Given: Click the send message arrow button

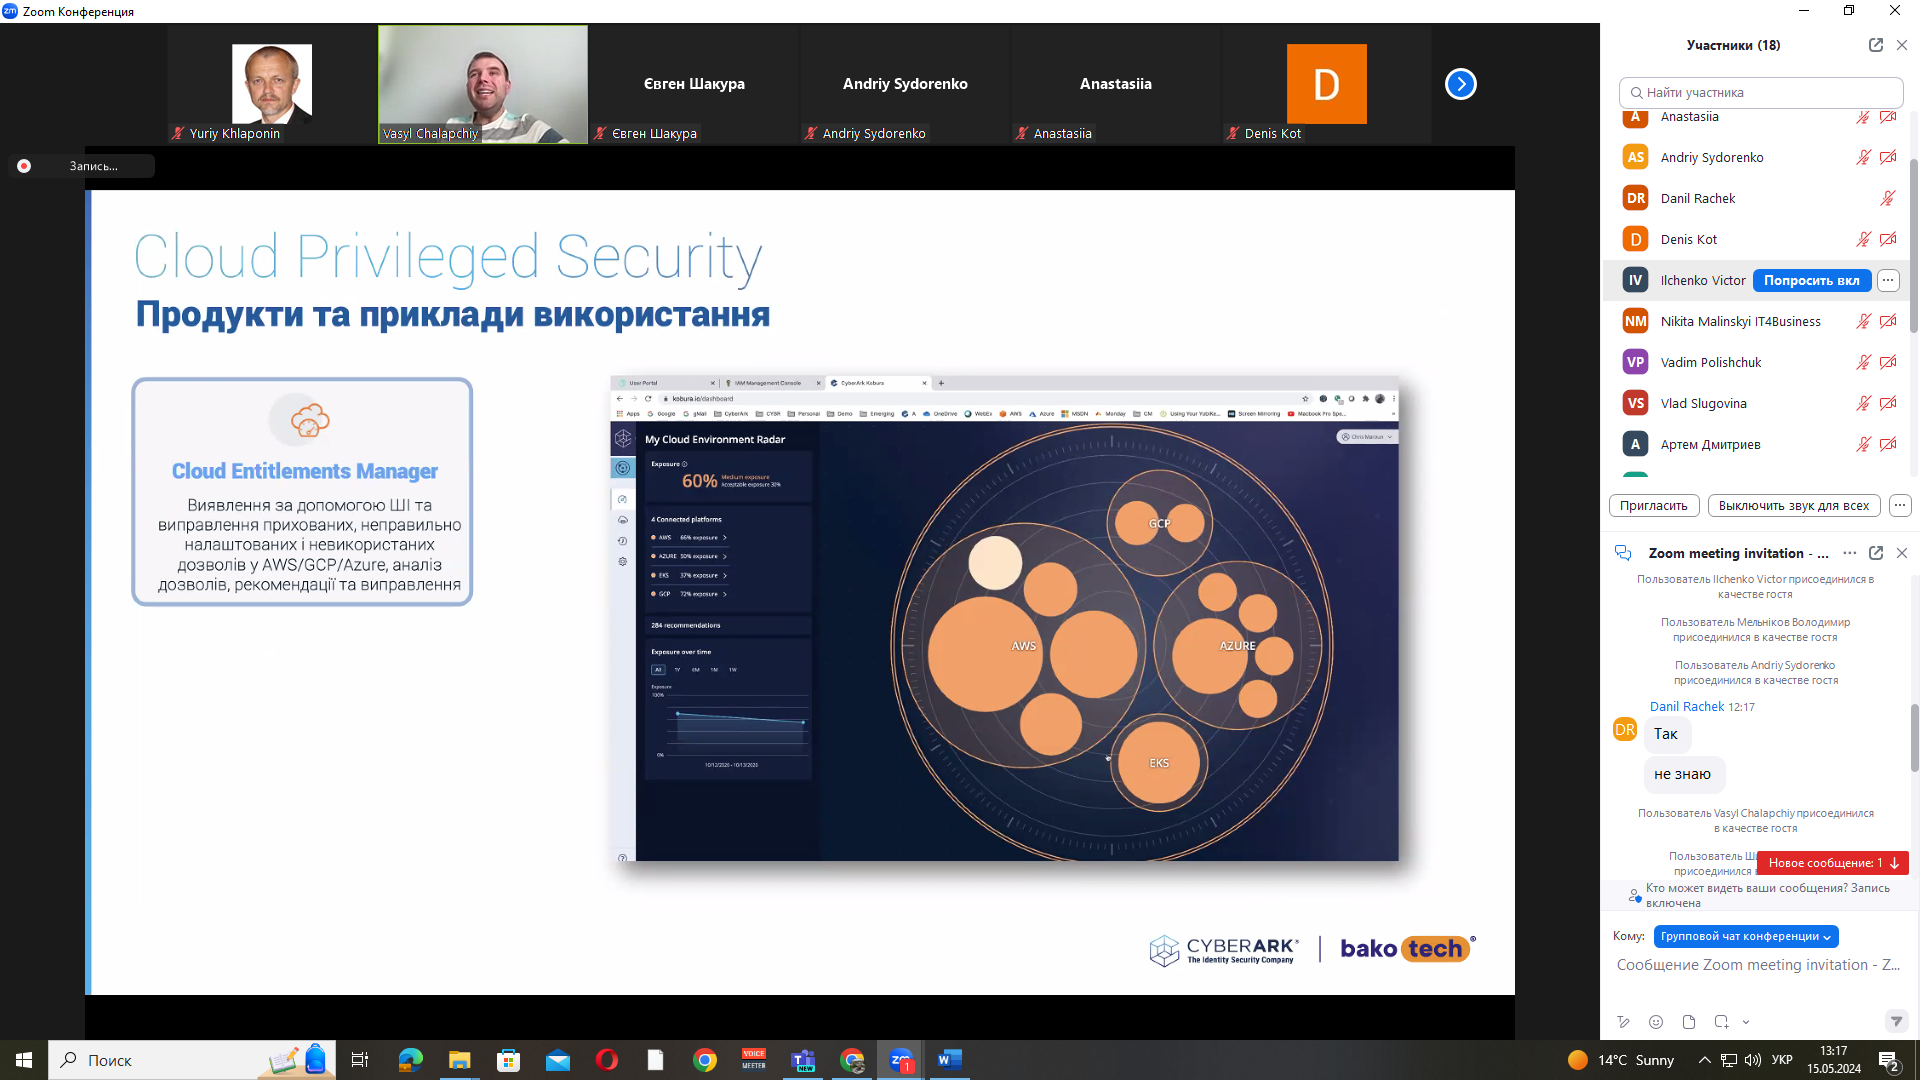Looking at the screenshot, I should pos(1896,1021).
